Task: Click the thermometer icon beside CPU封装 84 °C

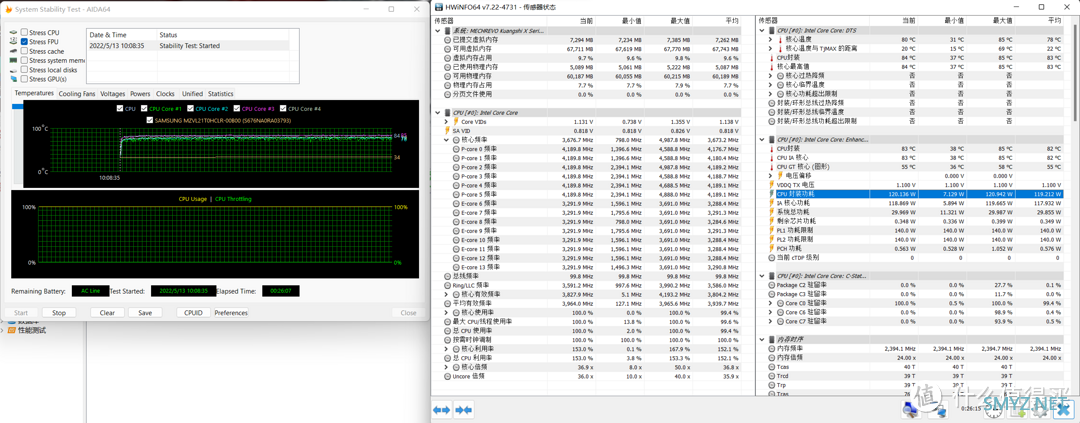Action: click(771, 57)
